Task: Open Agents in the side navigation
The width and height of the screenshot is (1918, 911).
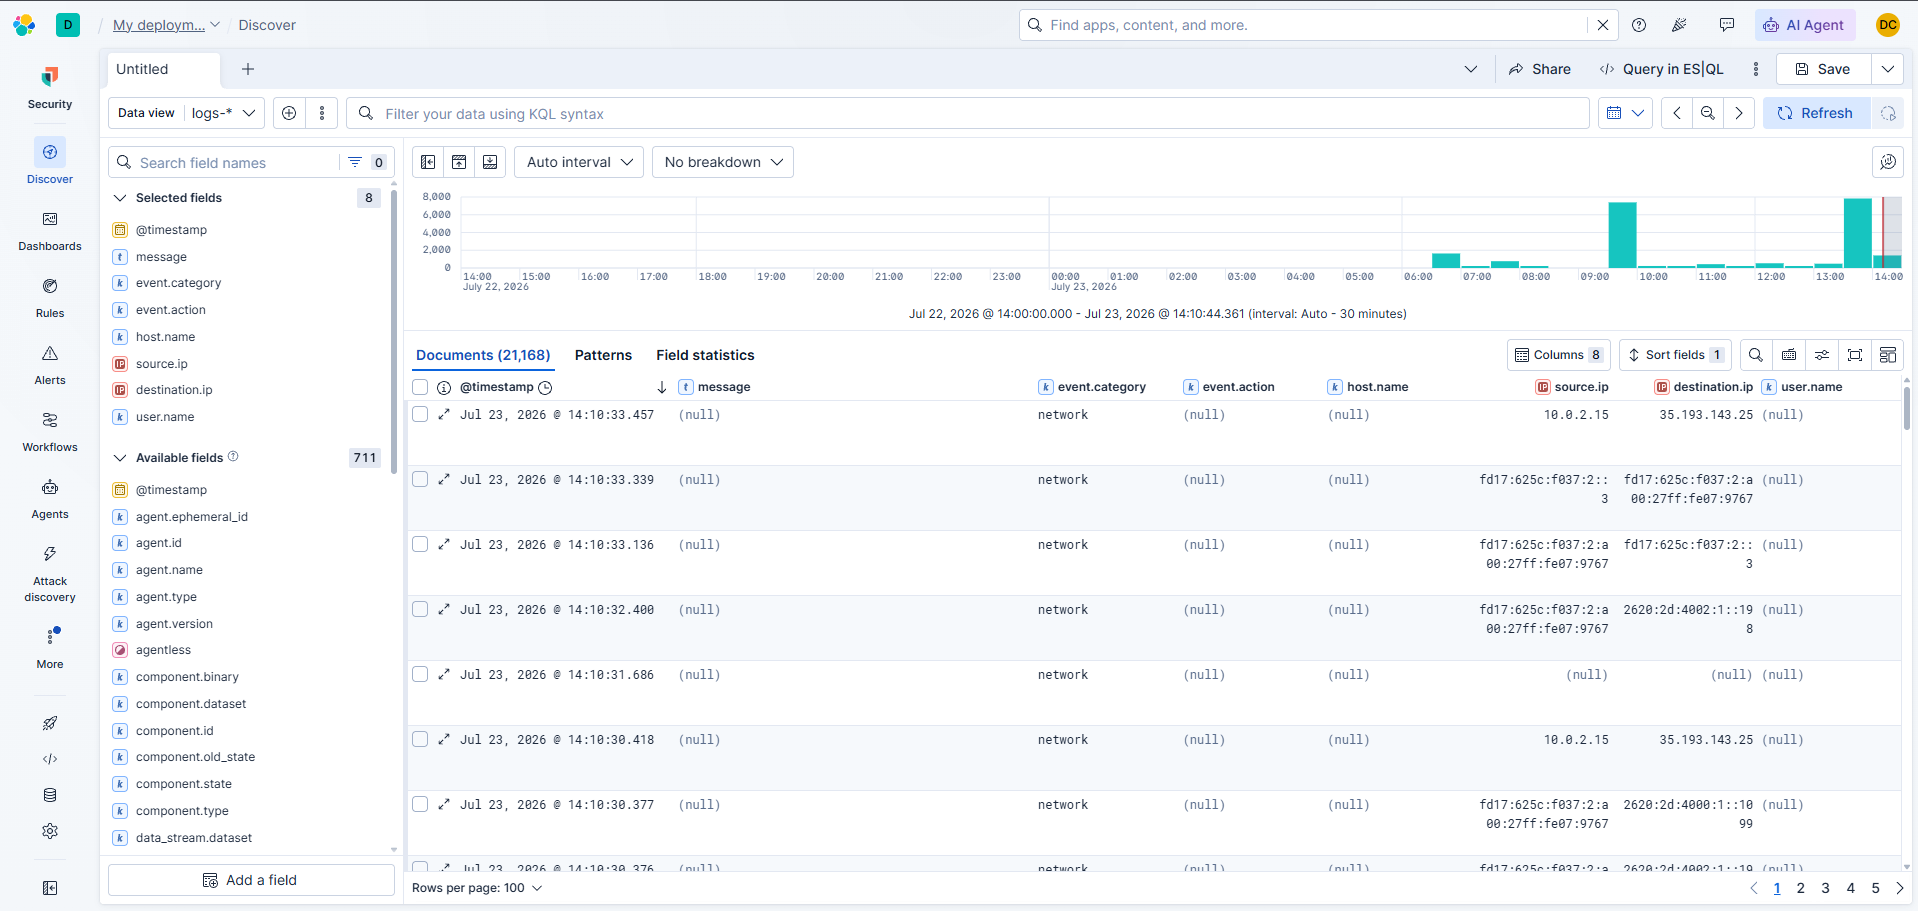Action: pos(50,498)
